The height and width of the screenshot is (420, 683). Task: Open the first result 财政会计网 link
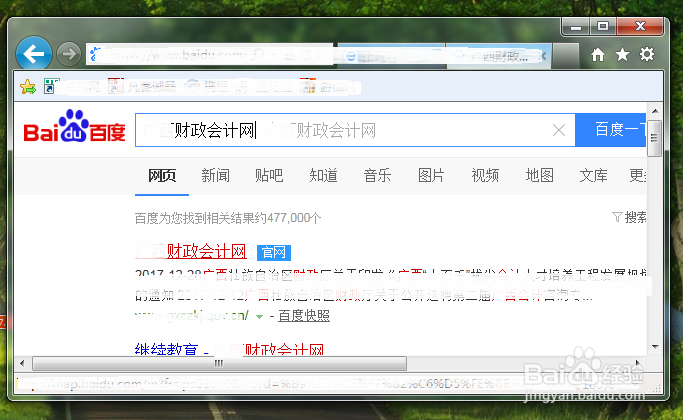pos(191,251)
